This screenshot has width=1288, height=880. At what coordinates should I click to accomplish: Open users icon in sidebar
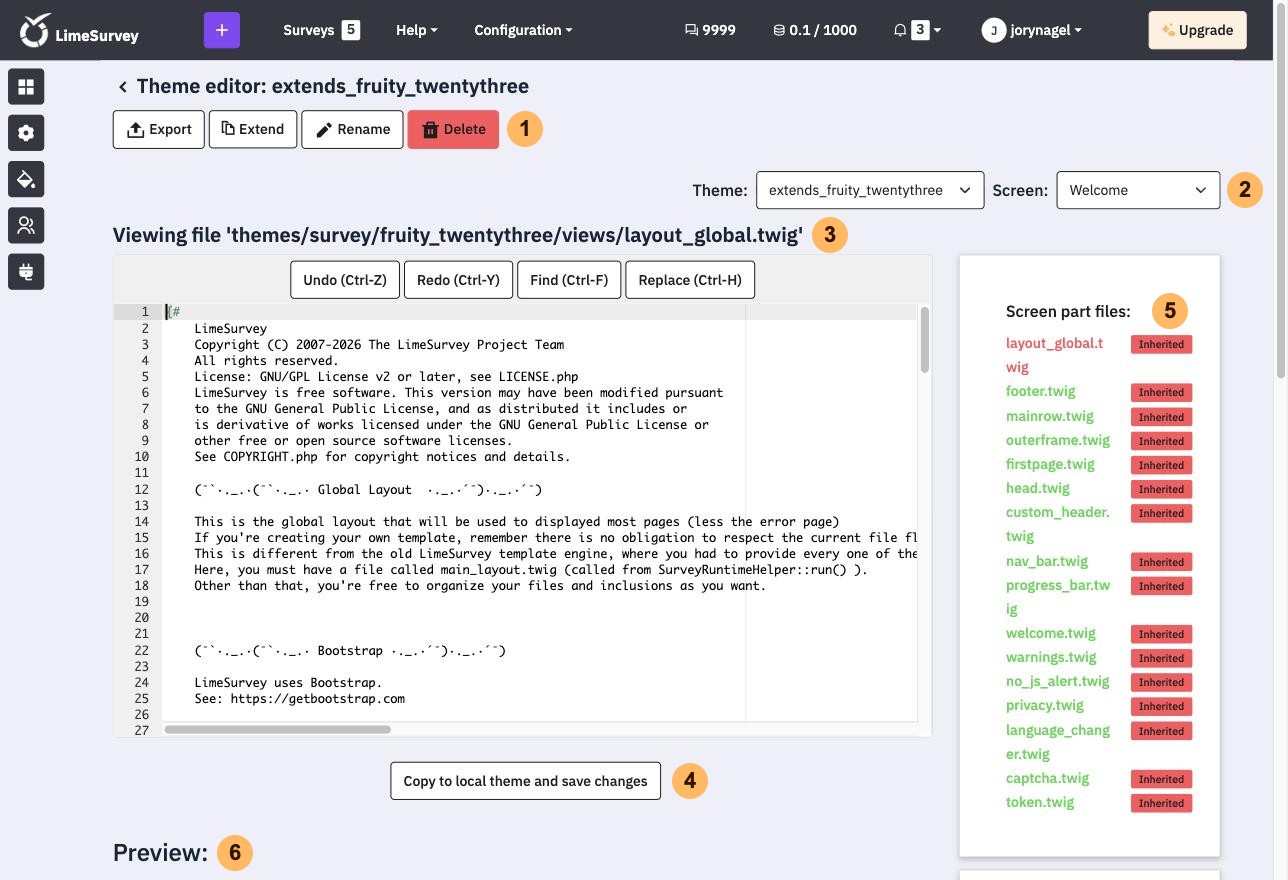click(26, 225)
